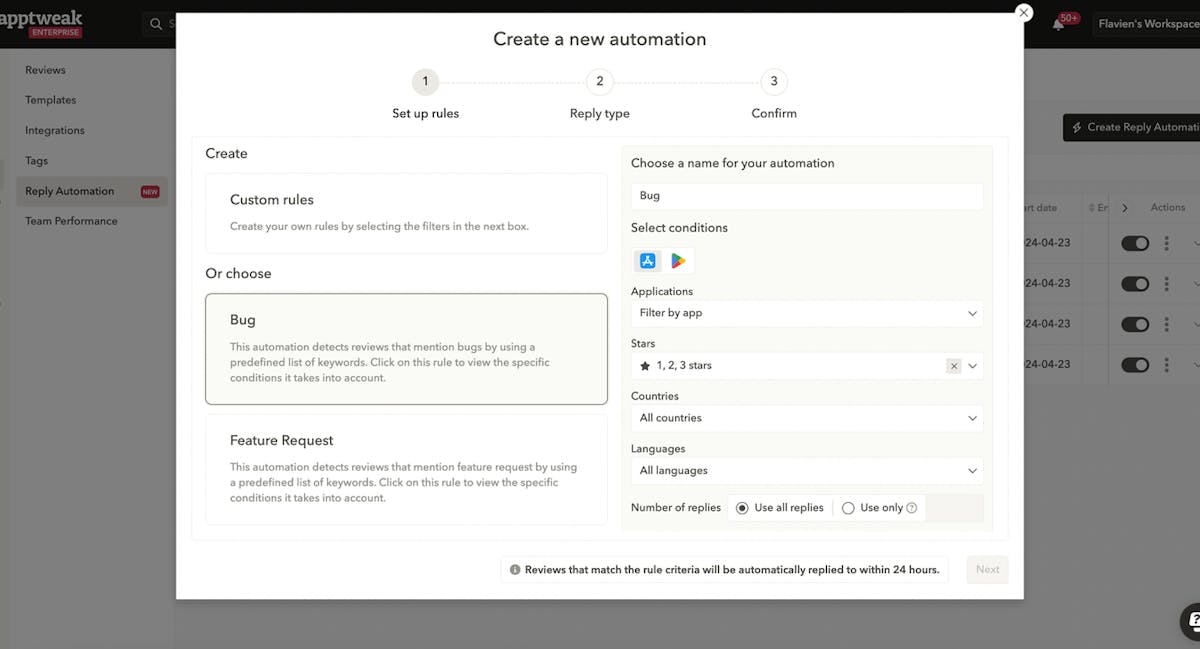Choose the Feature Request rule card
The height and width of the screenshot is (649, 1200).
[406, 469]
